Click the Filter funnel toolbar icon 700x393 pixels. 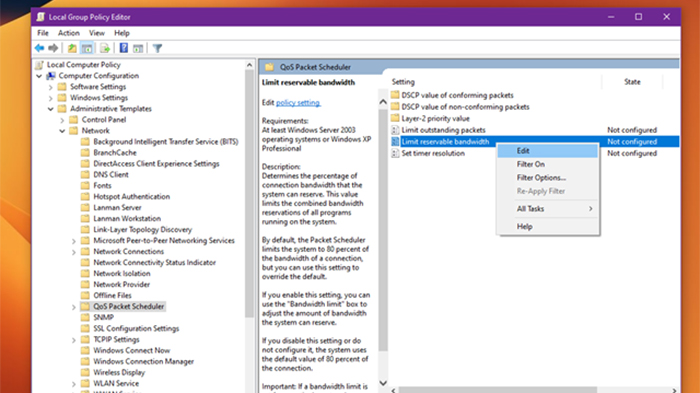(157, 48)
